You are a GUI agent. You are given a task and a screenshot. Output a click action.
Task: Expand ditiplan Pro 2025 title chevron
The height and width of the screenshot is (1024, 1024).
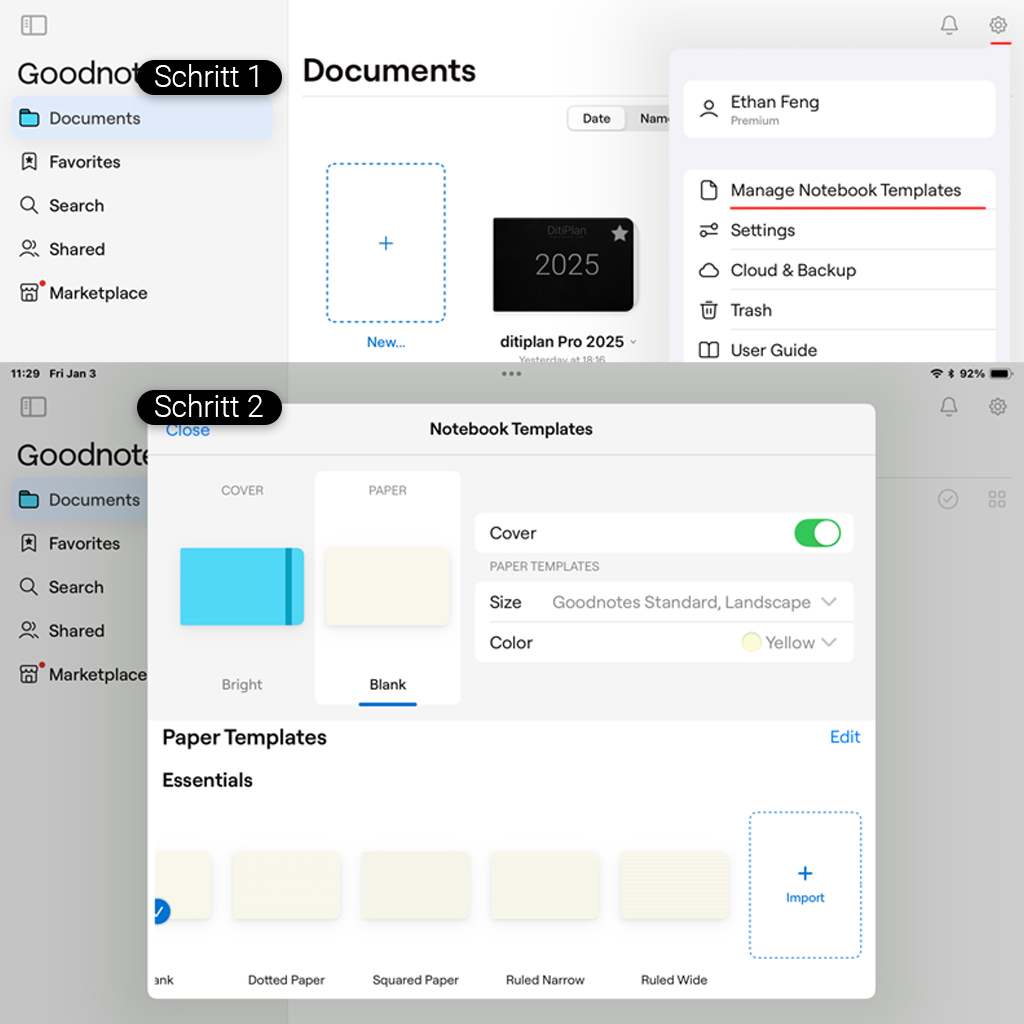pos(633,342)
